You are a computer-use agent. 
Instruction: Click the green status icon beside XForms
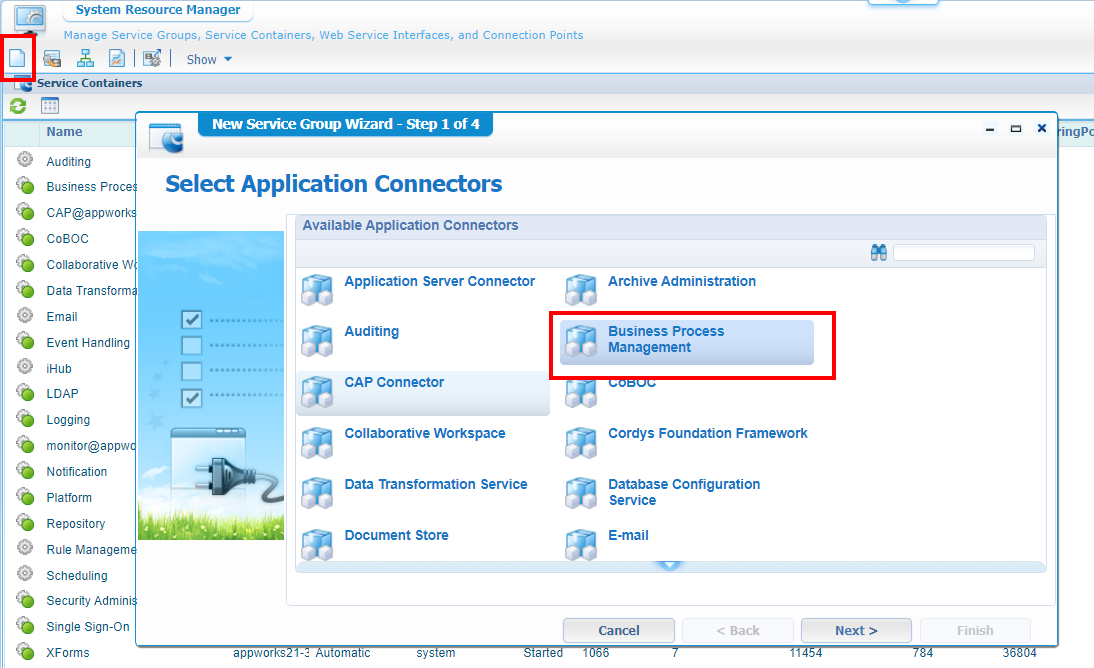(25, 652)
